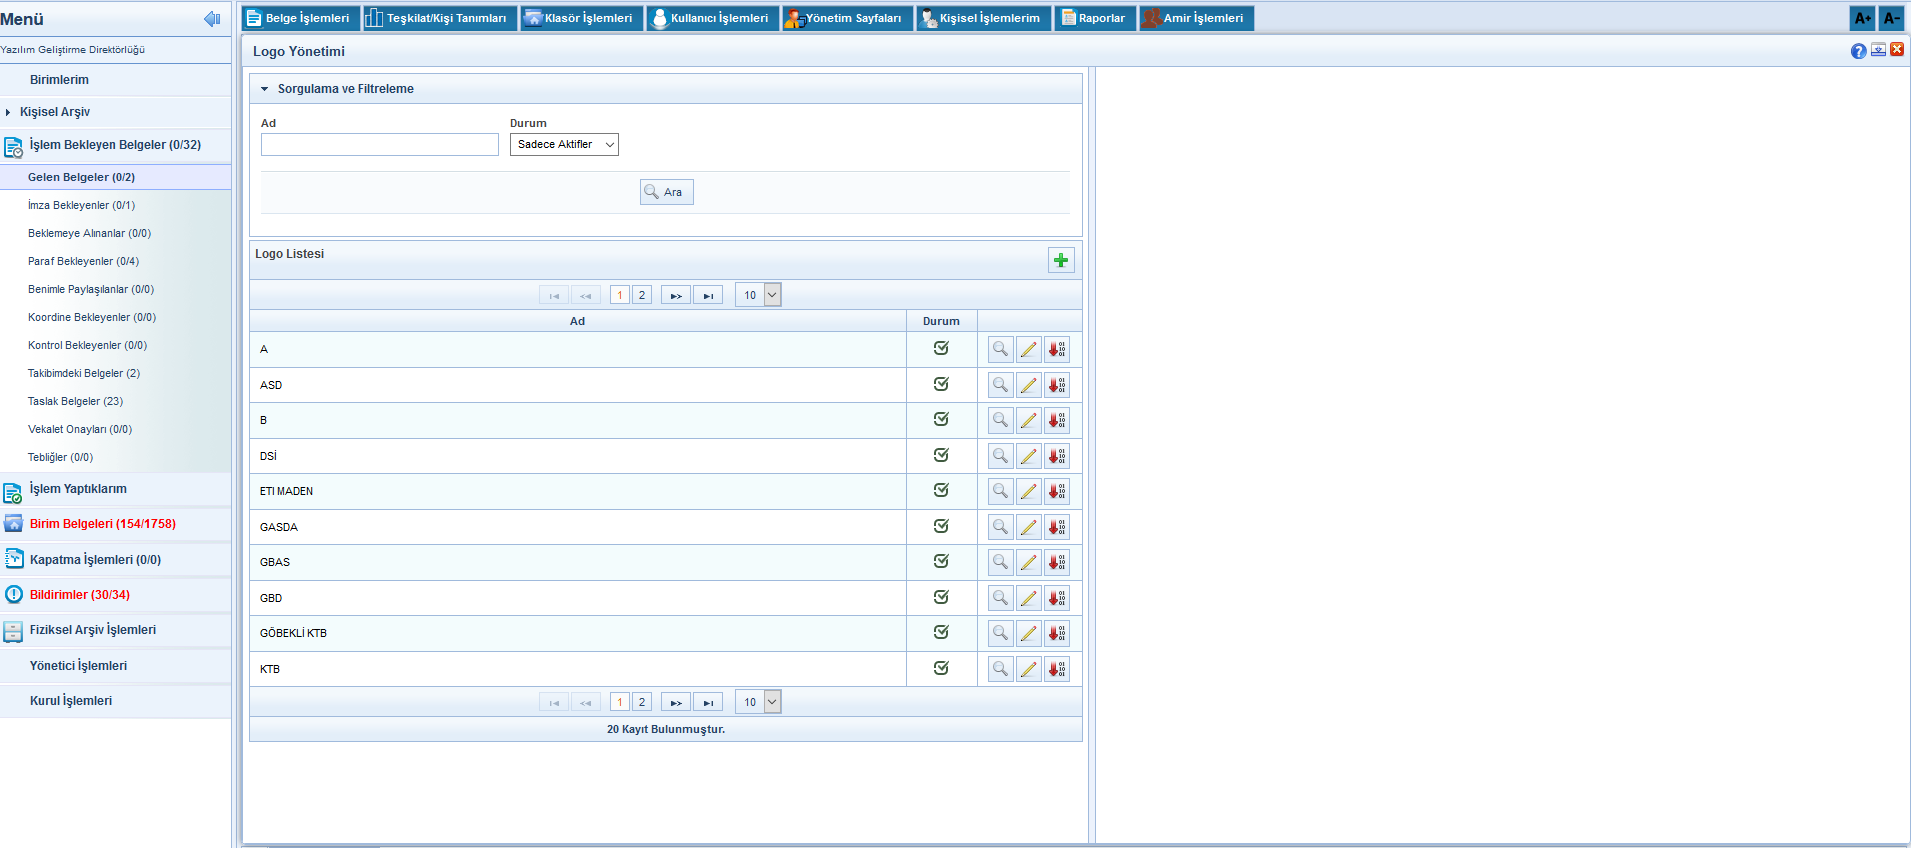1911x848 pixels.
Task: Open the Belge İşlemleri menu
Action: (298, 18)
